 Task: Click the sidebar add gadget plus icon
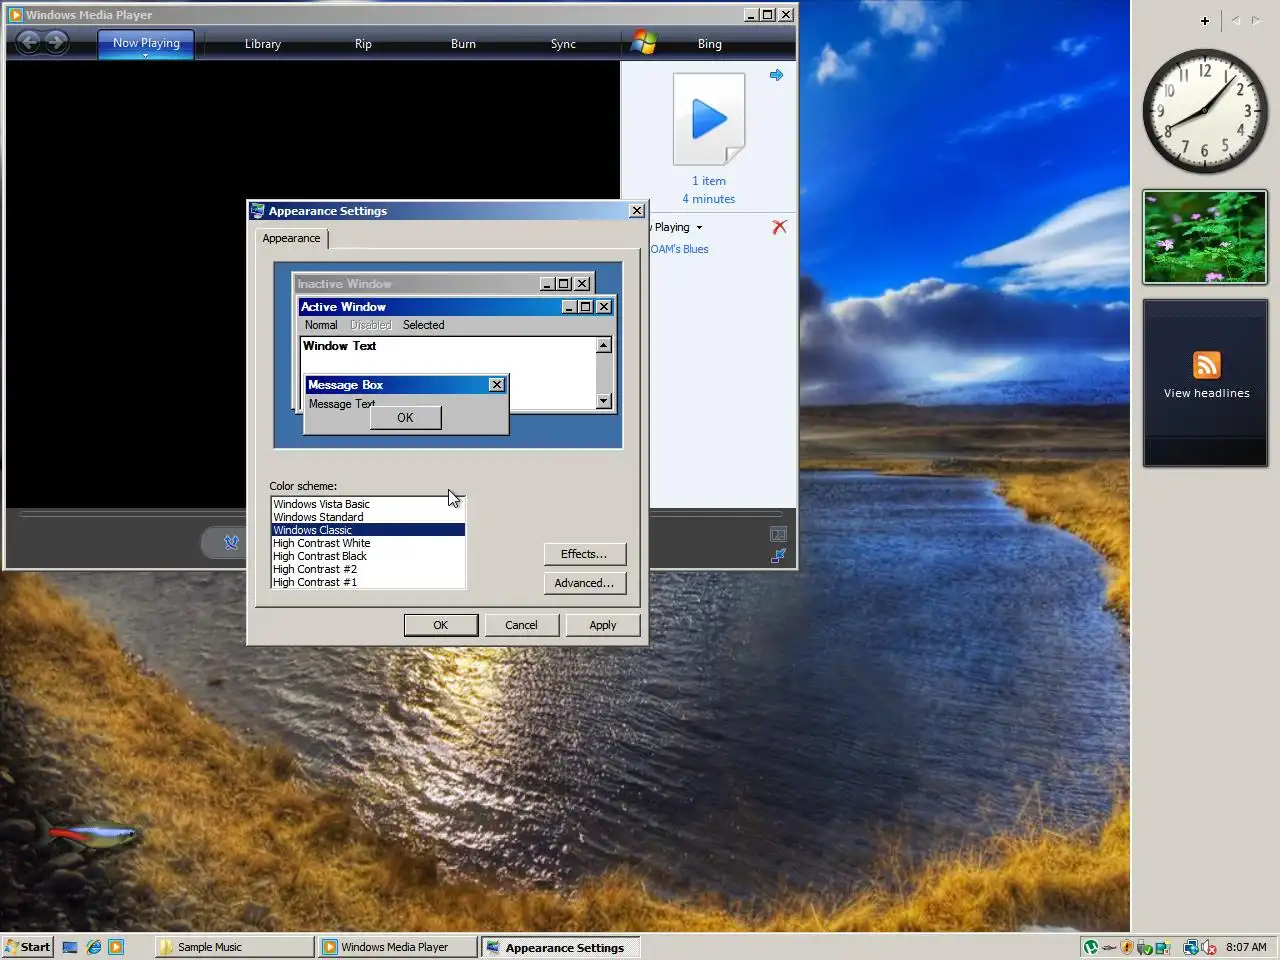click(x=1205, y=21)
